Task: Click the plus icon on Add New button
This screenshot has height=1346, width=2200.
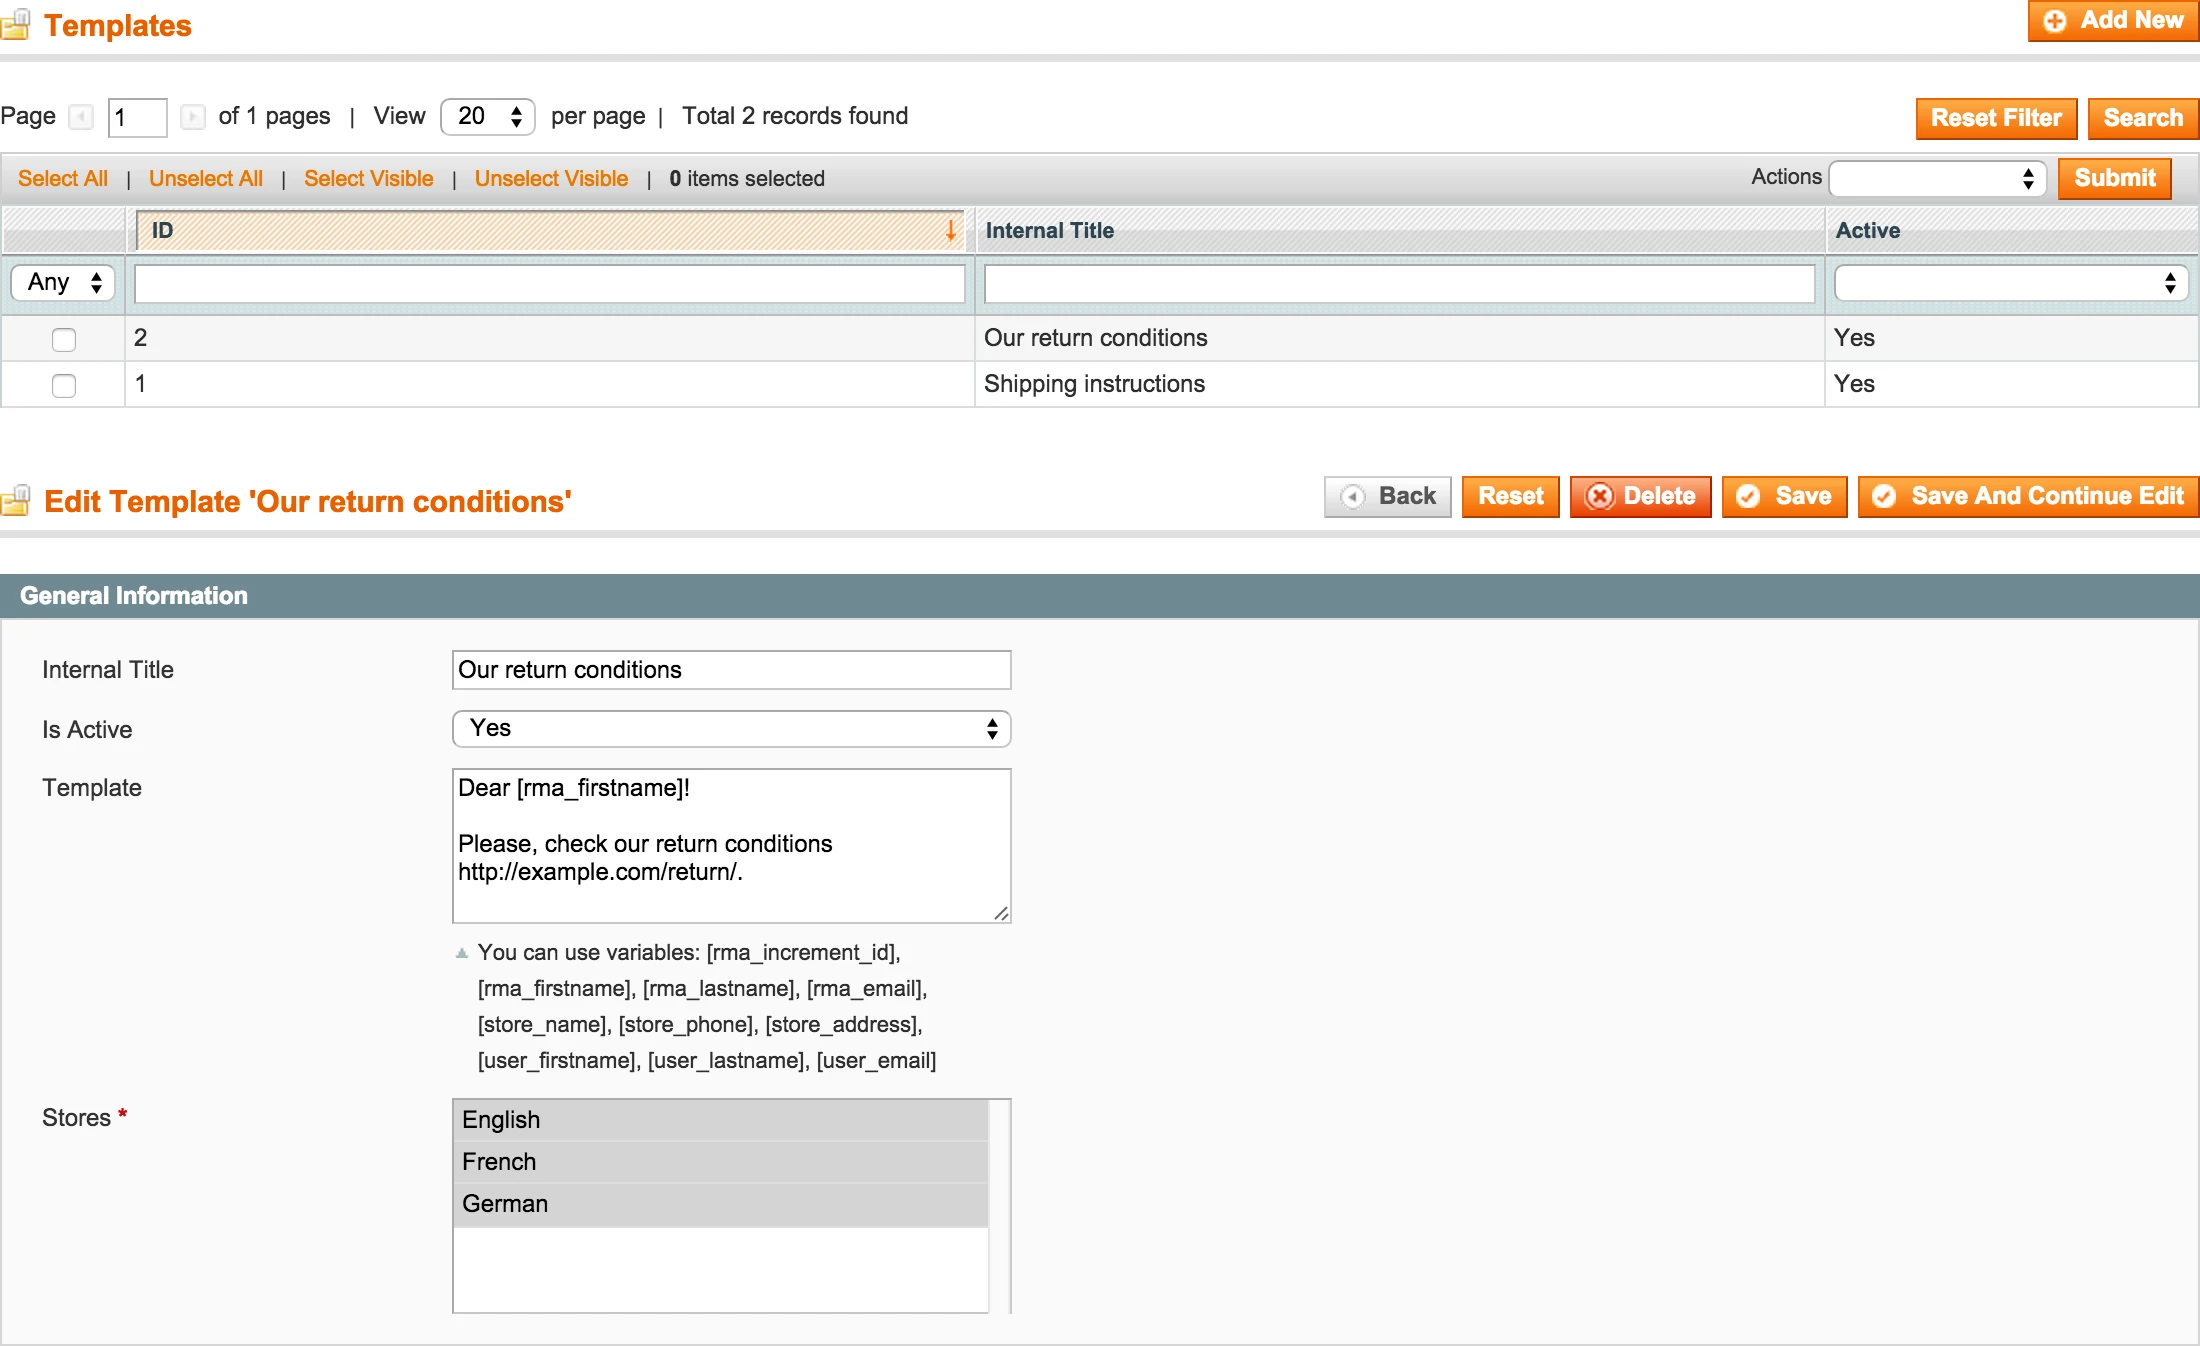Action: (x=2056, y=20)
